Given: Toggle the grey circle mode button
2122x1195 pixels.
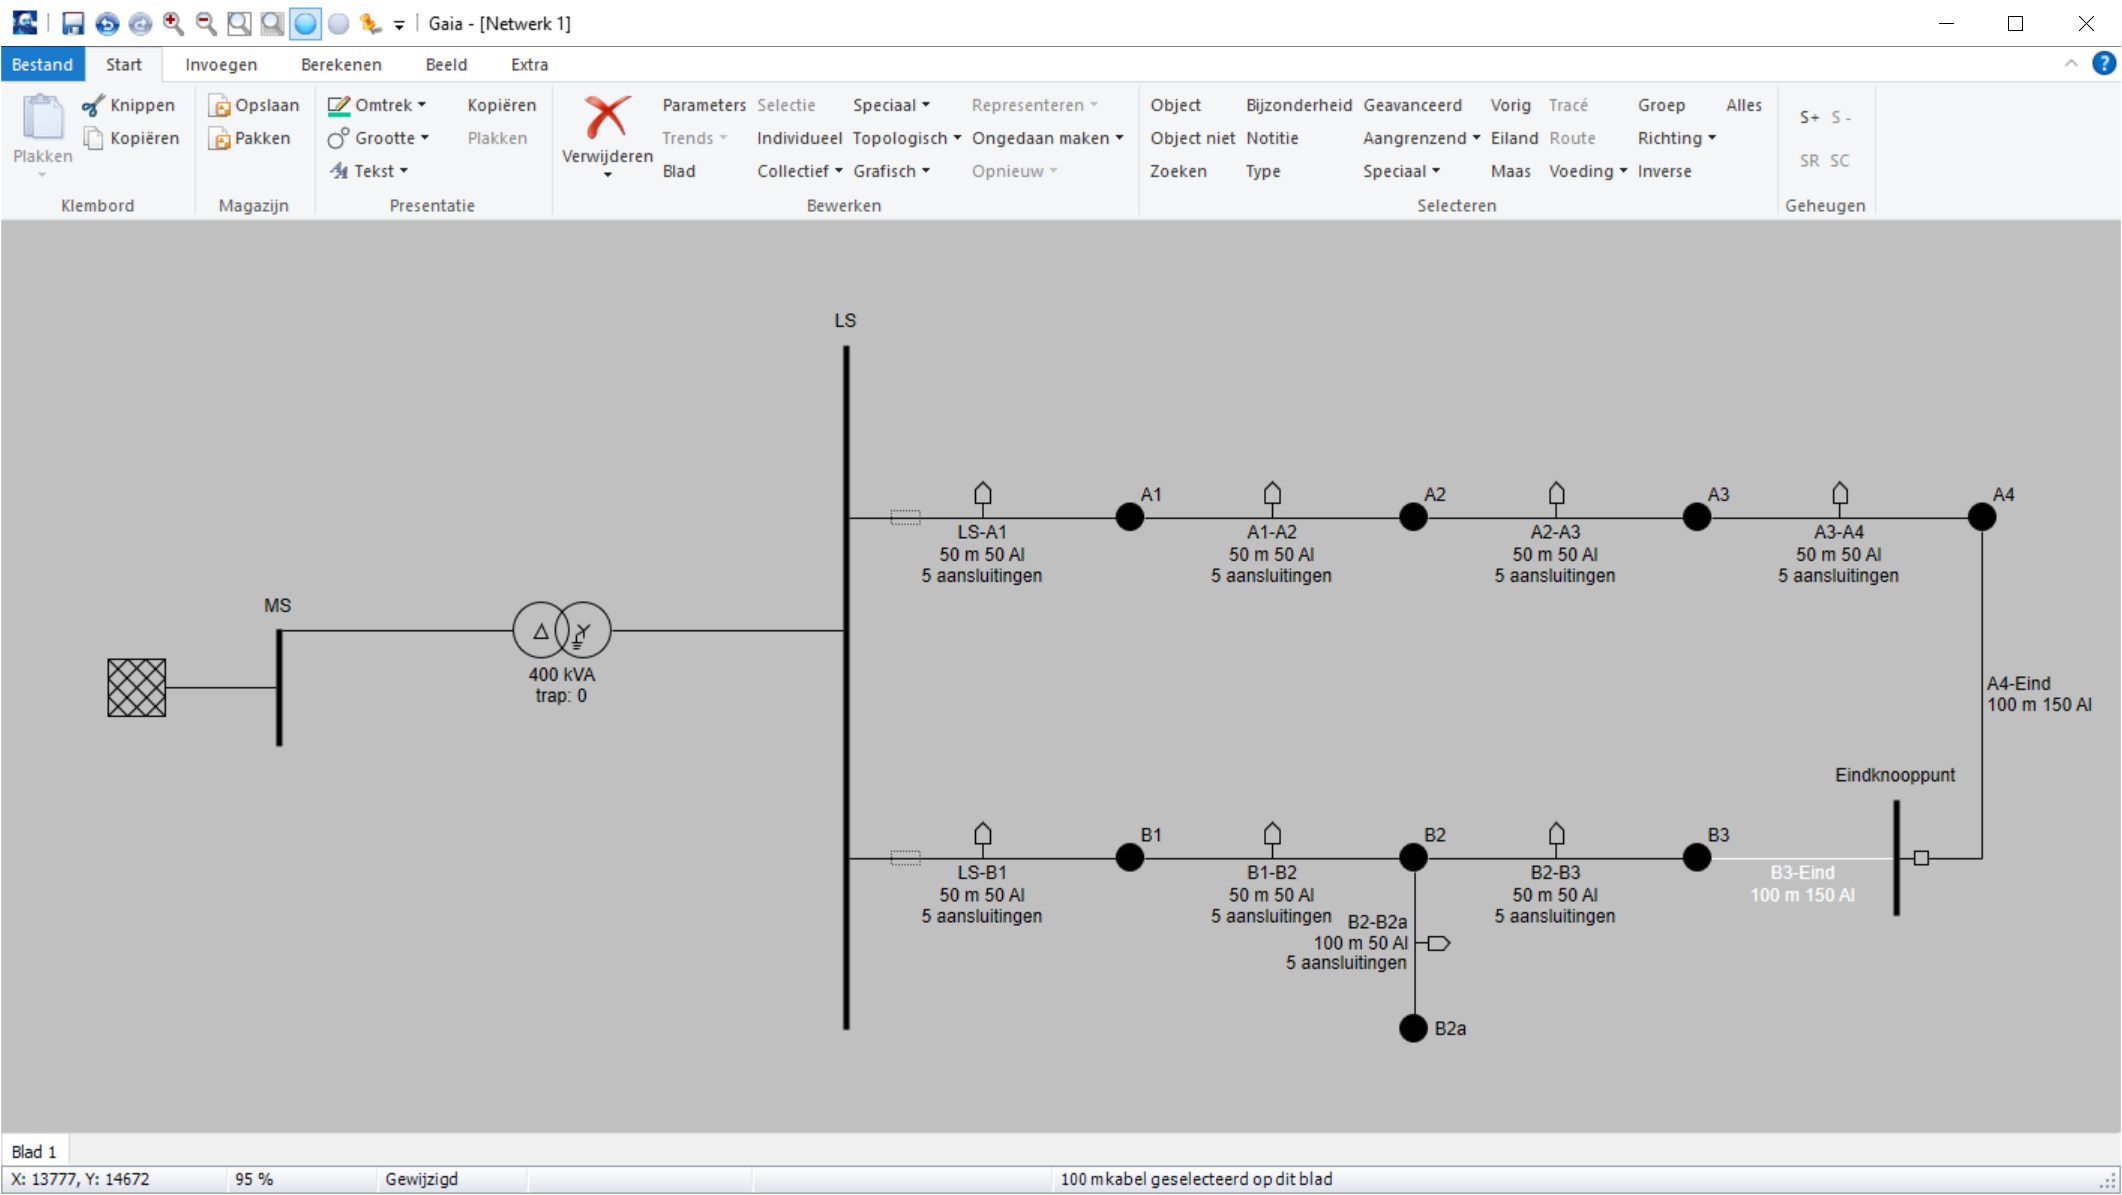Looking at the screenshot, I should tap(339, 23).
